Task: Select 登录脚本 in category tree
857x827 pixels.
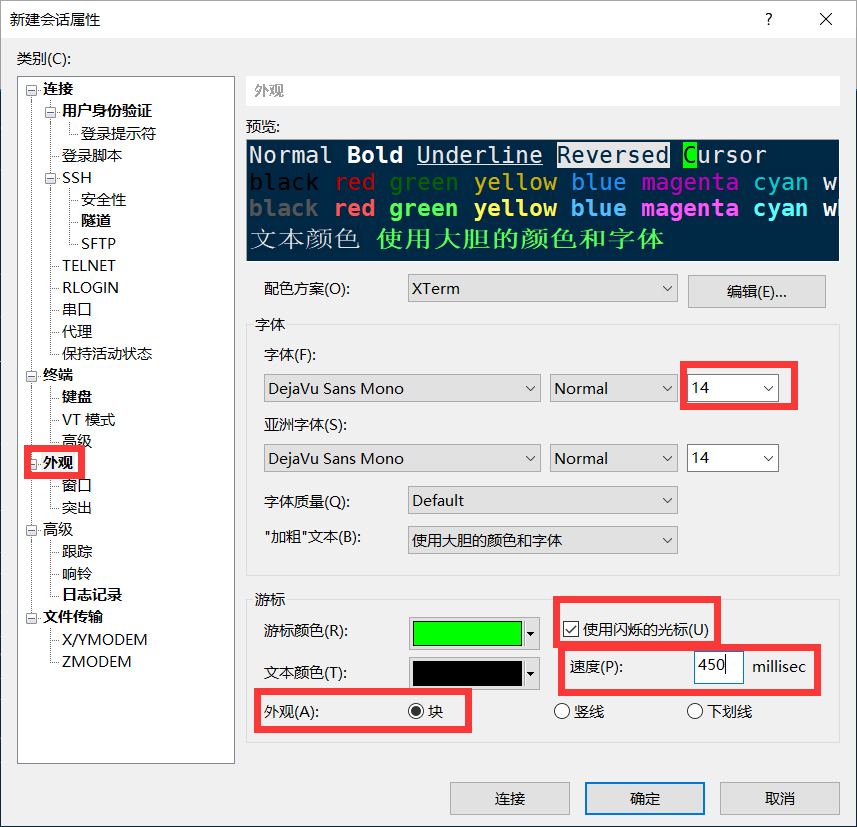Action: pyautogui.click(x=92, y=156)
